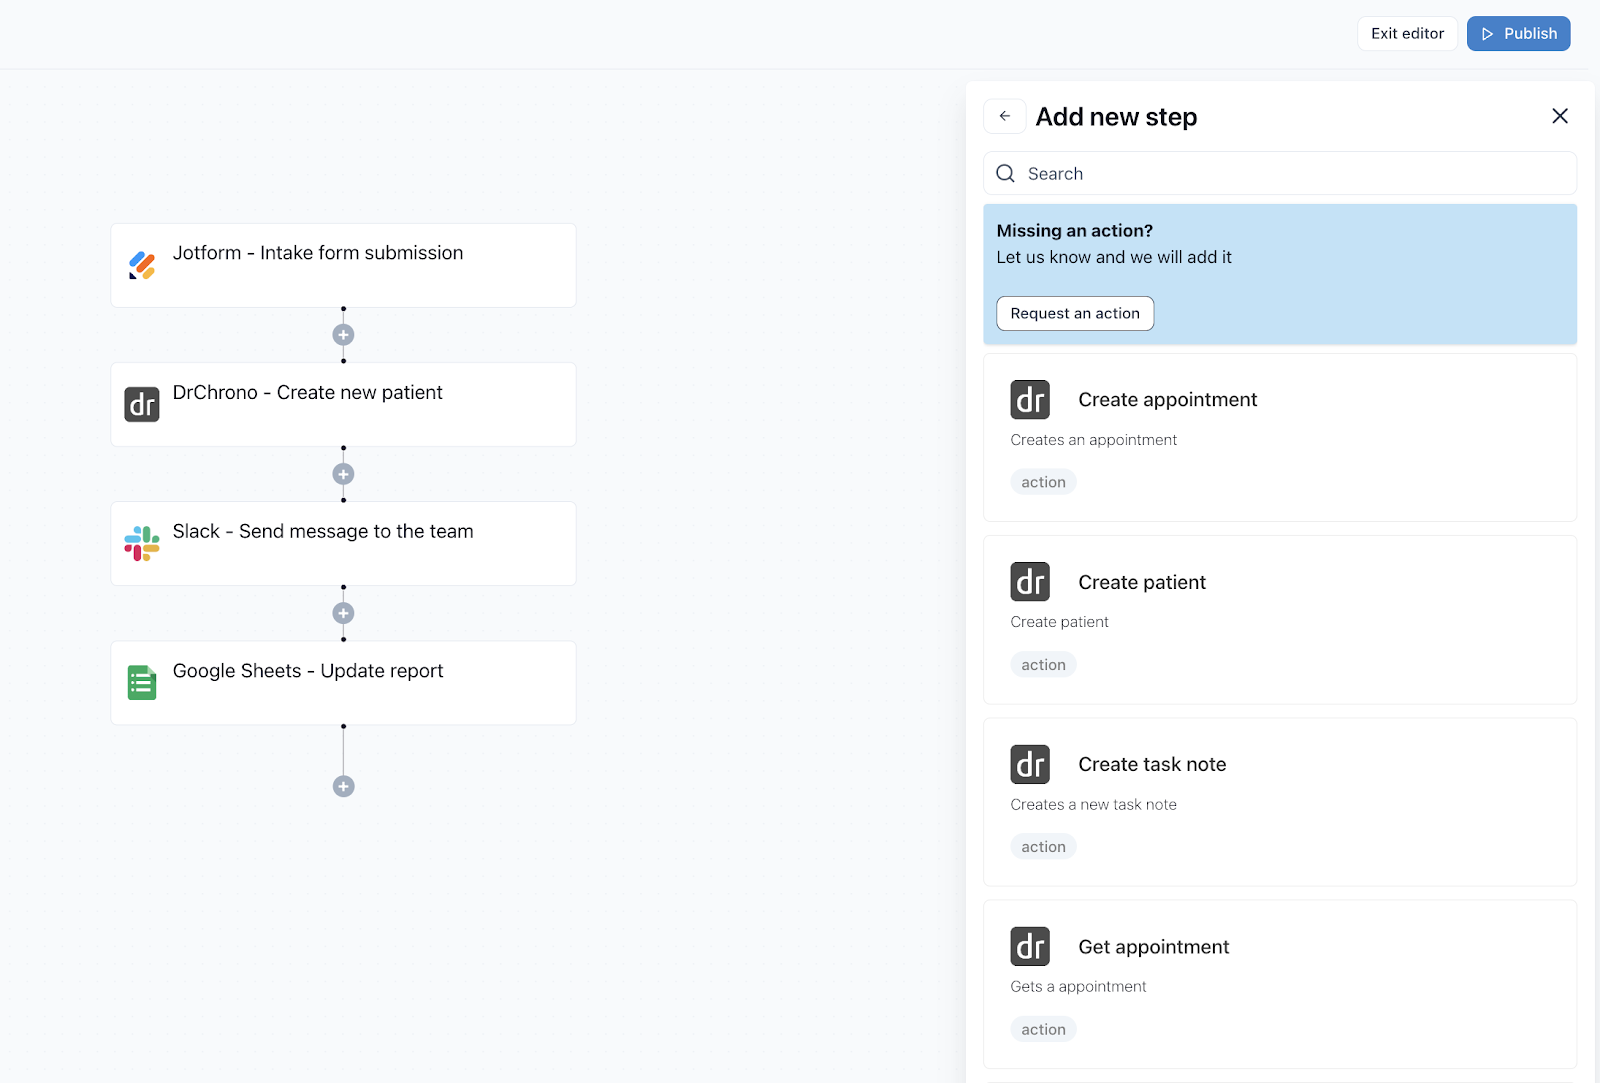1600x1083 pixels.
Task: Add step below Google Sheets Update report
Action: point(343,786)
